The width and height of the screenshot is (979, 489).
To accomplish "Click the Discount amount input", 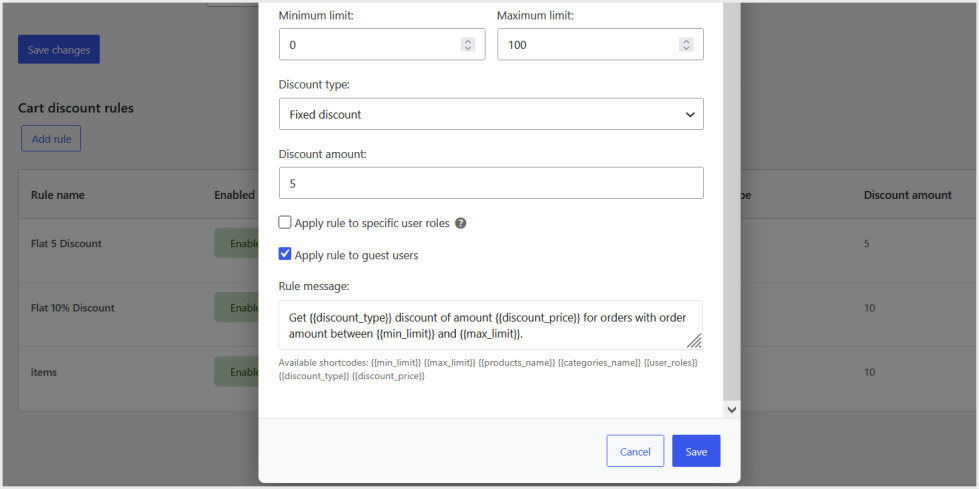I will click(x=491, y=183).
